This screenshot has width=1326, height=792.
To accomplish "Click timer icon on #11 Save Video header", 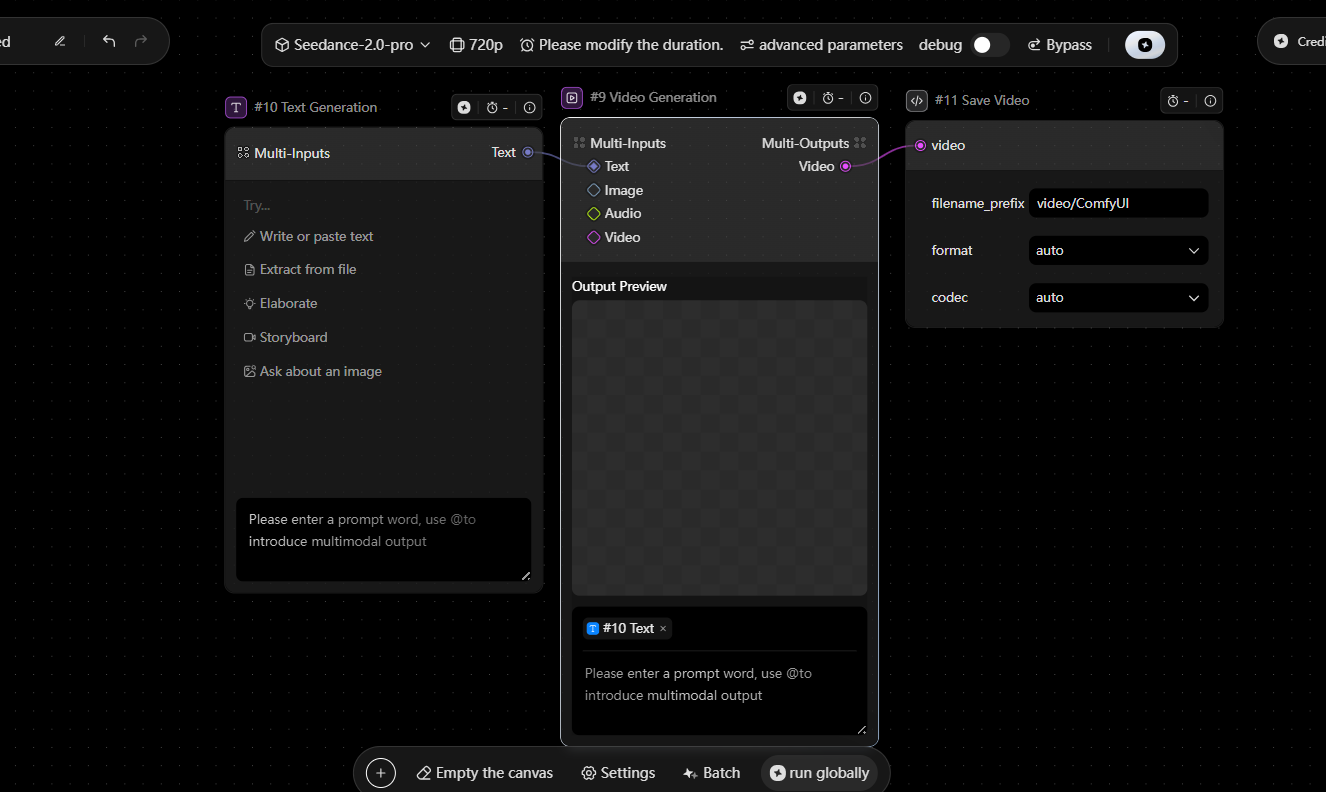I will pyautogui.click(x=1177, y=100).
